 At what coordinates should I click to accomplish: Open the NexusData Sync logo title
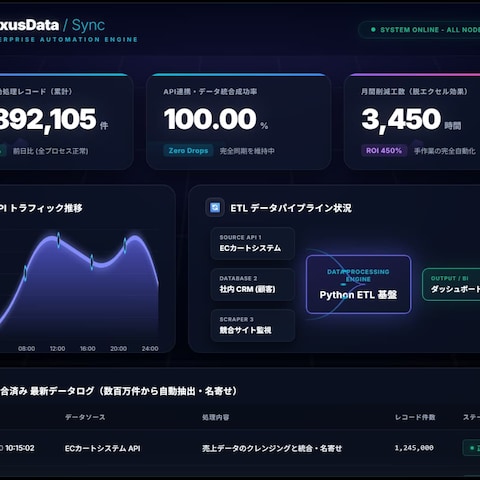[52, 25]
